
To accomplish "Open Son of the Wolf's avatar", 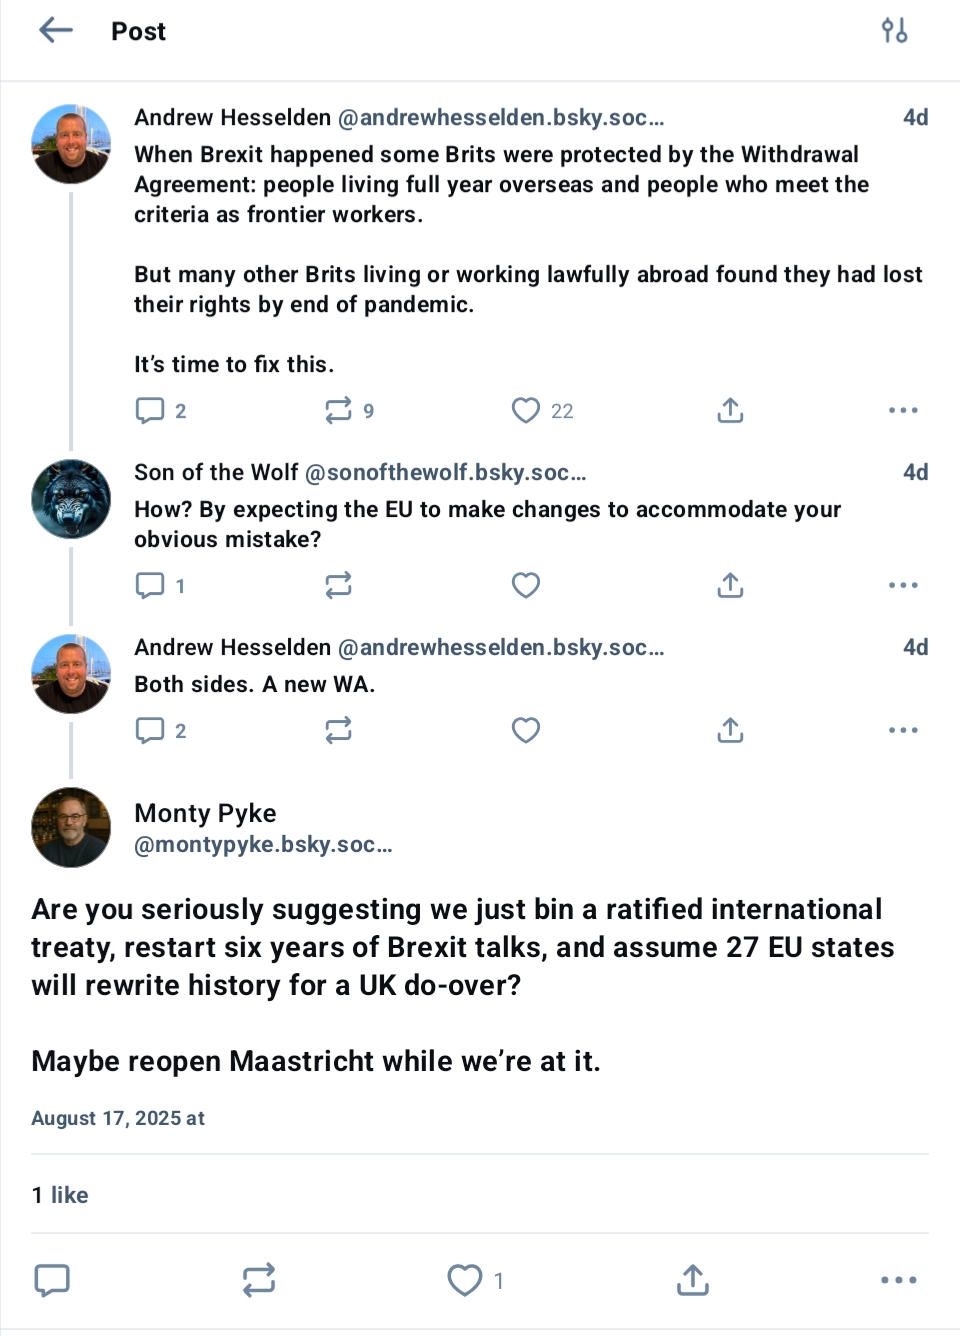I will (71, 499).
